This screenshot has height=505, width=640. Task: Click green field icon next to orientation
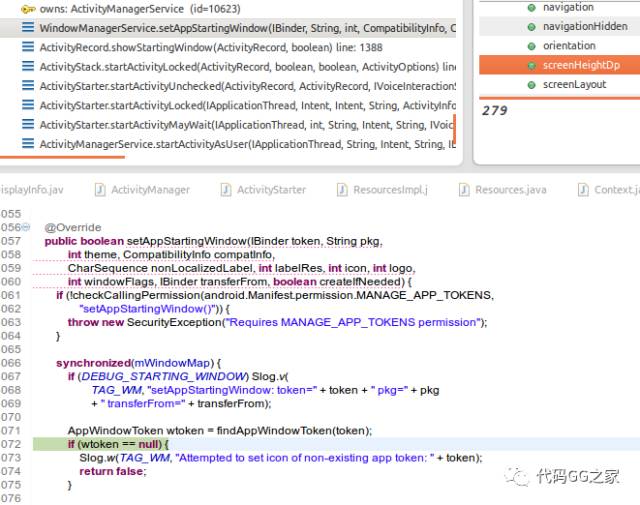click(x=531, y=46)
